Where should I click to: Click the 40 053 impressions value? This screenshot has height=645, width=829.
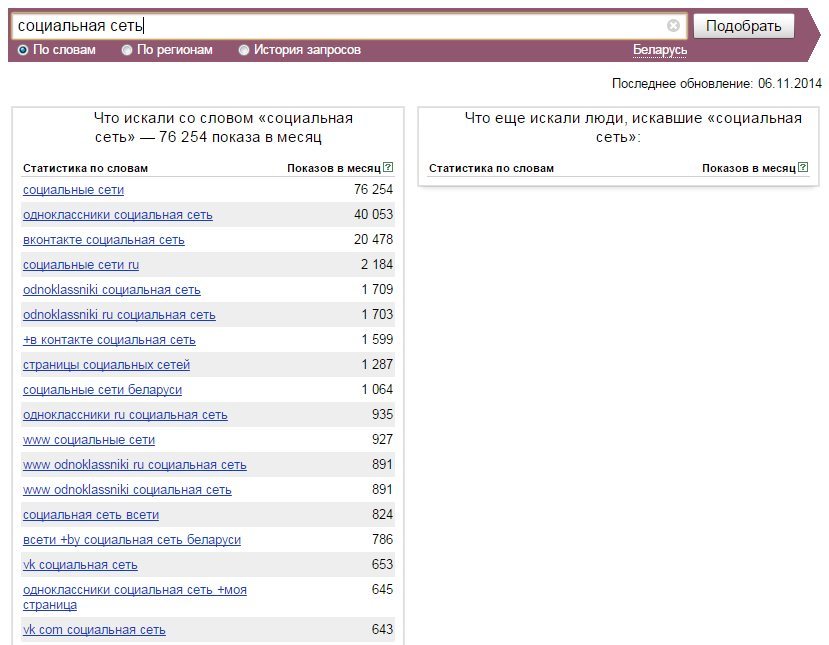click(373, 214)
